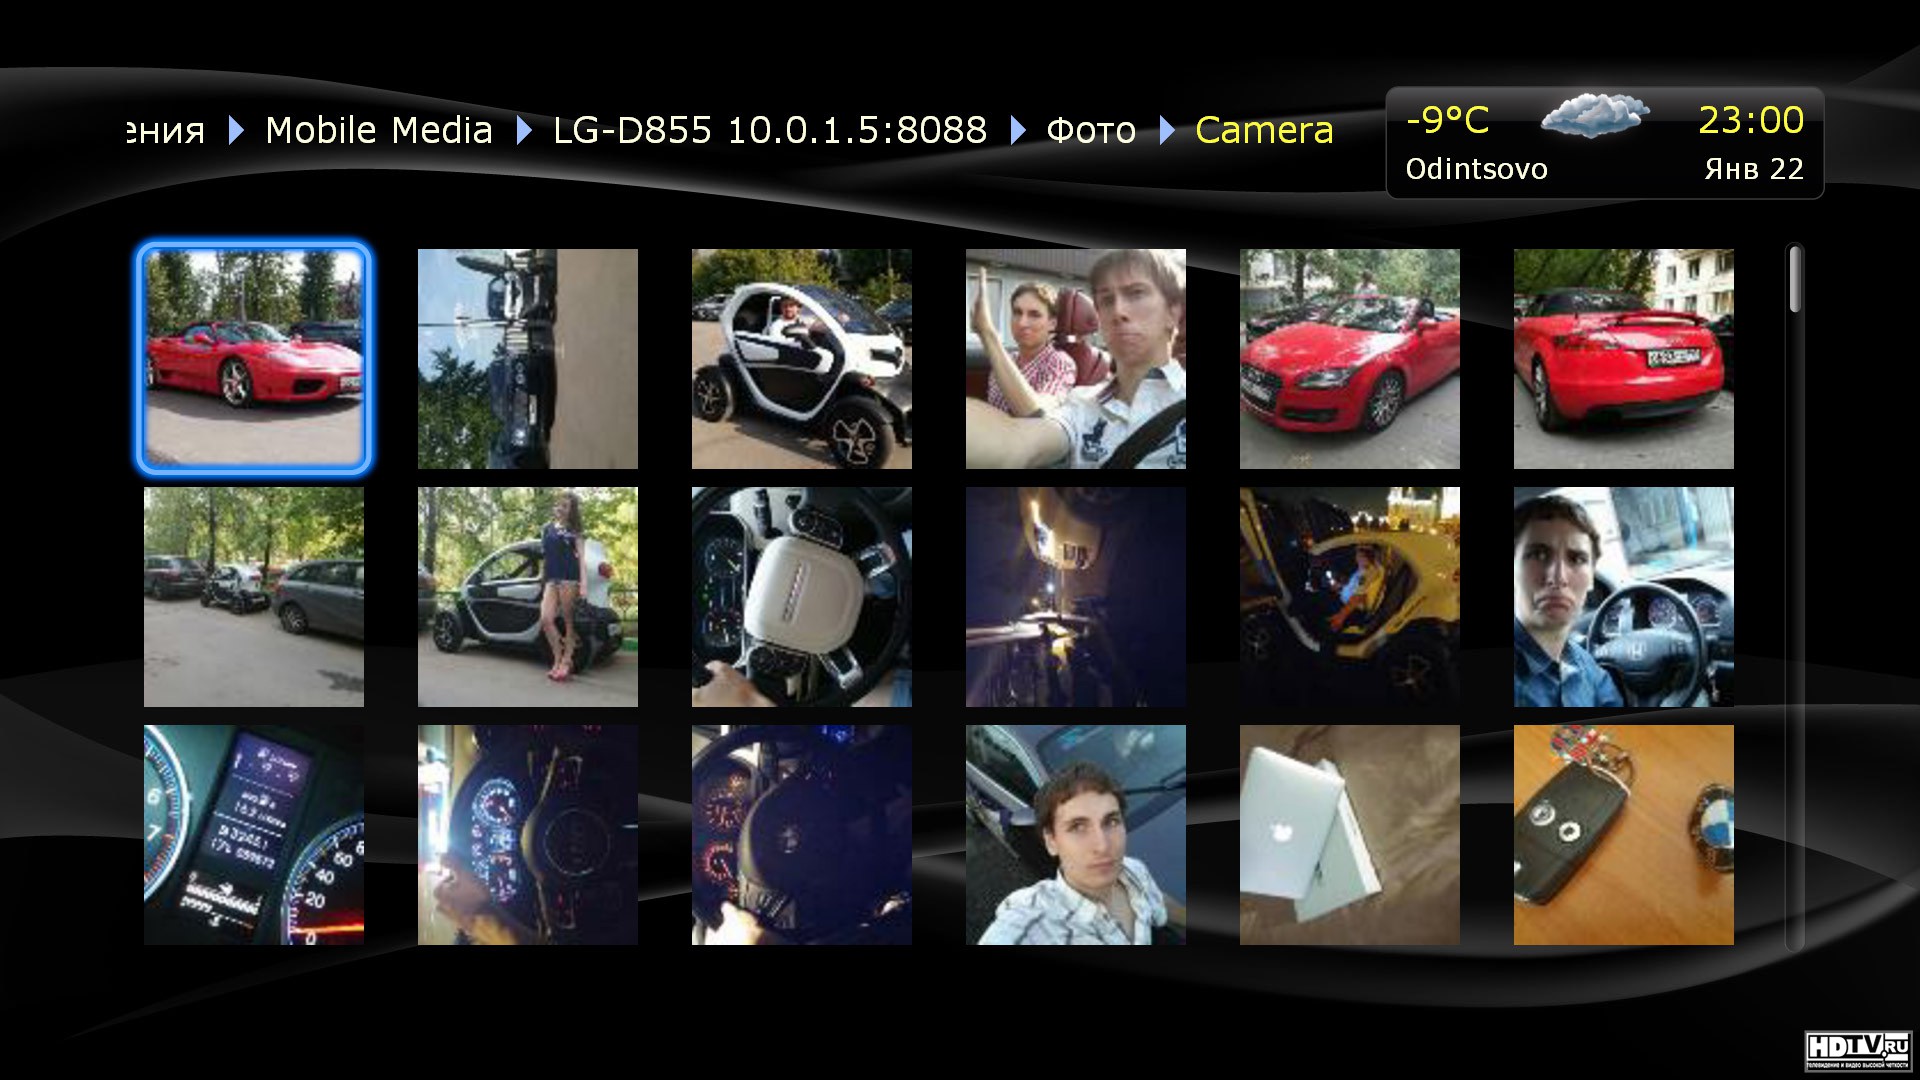Open the highlighted red Ferrari photo thumbnail
Viewport: 1920px width, 1080px height.
click(254, 358)
